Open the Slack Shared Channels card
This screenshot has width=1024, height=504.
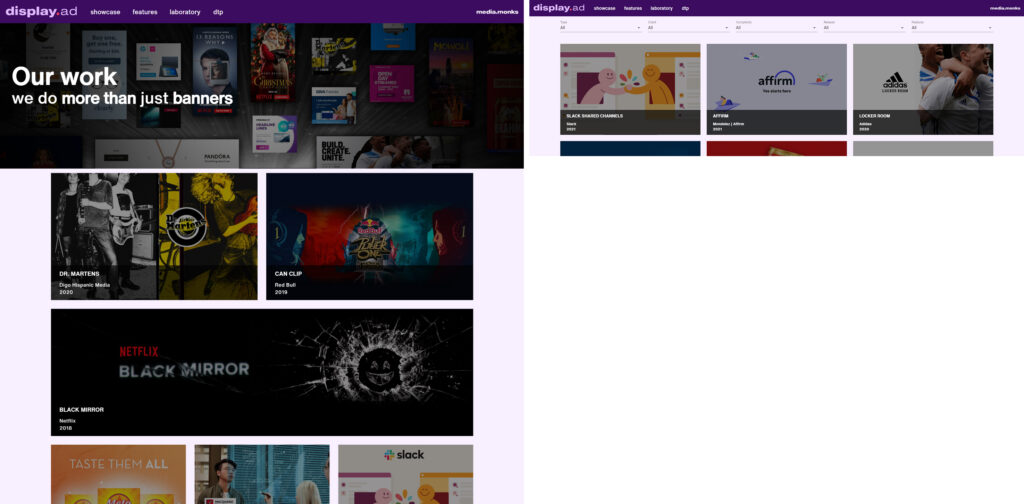tap(630, 89)
